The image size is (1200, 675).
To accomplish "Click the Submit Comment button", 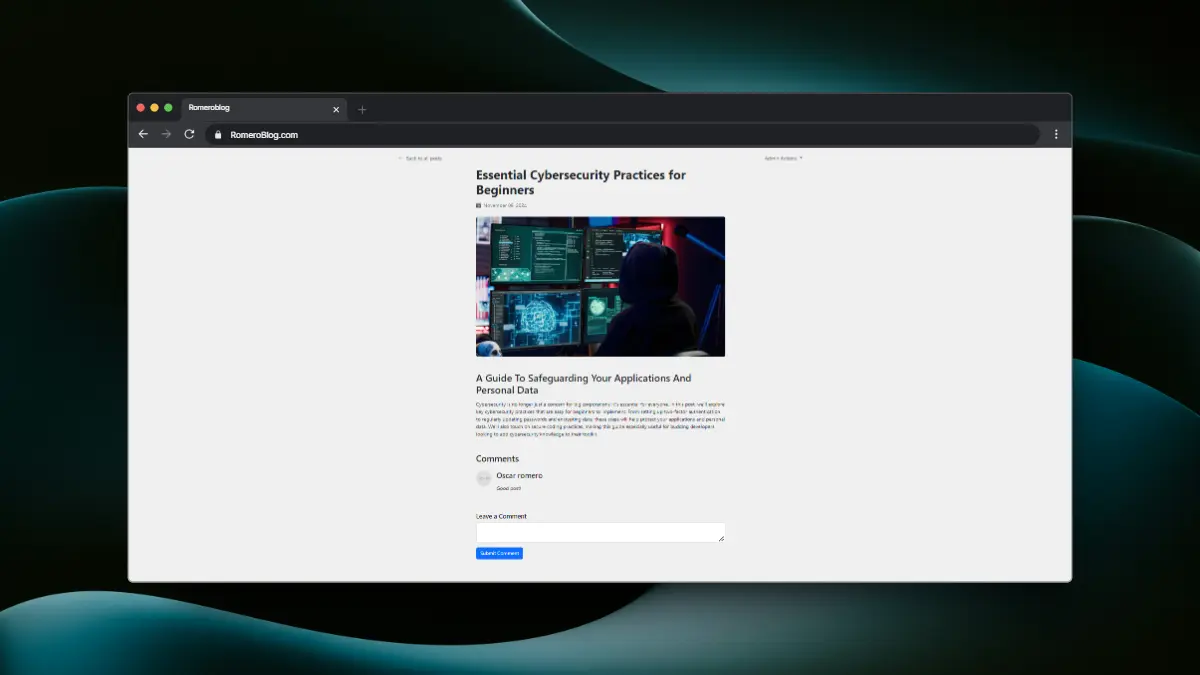I will click(499, 553).
